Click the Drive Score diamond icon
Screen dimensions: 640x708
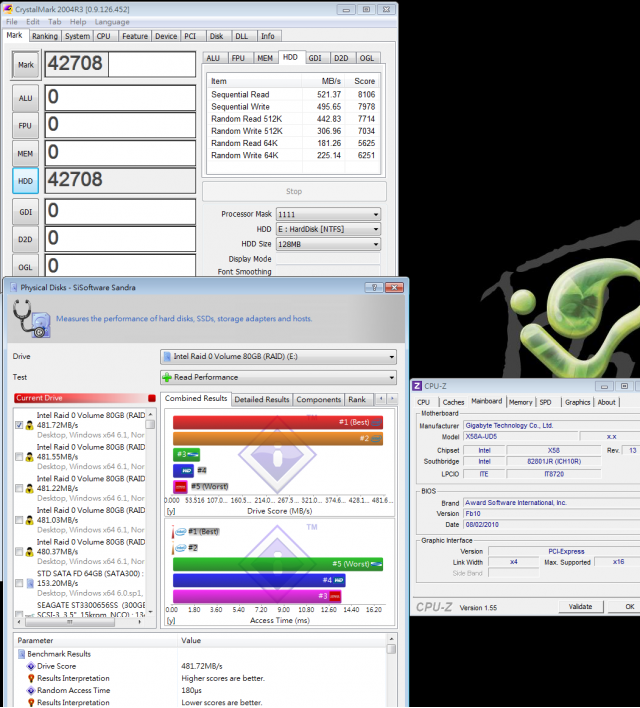coord(31,666)
